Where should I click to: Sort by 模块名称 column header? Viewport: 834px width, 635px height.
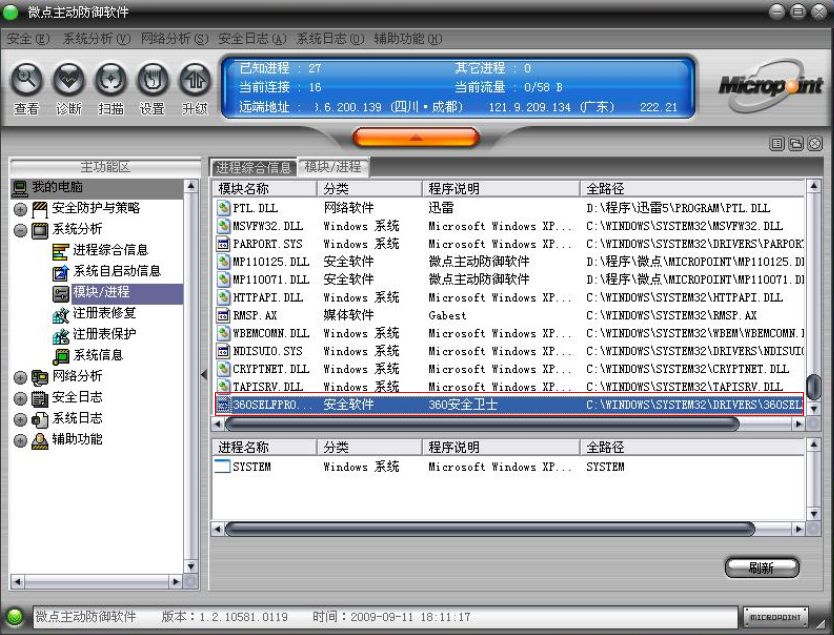(265, 189)
